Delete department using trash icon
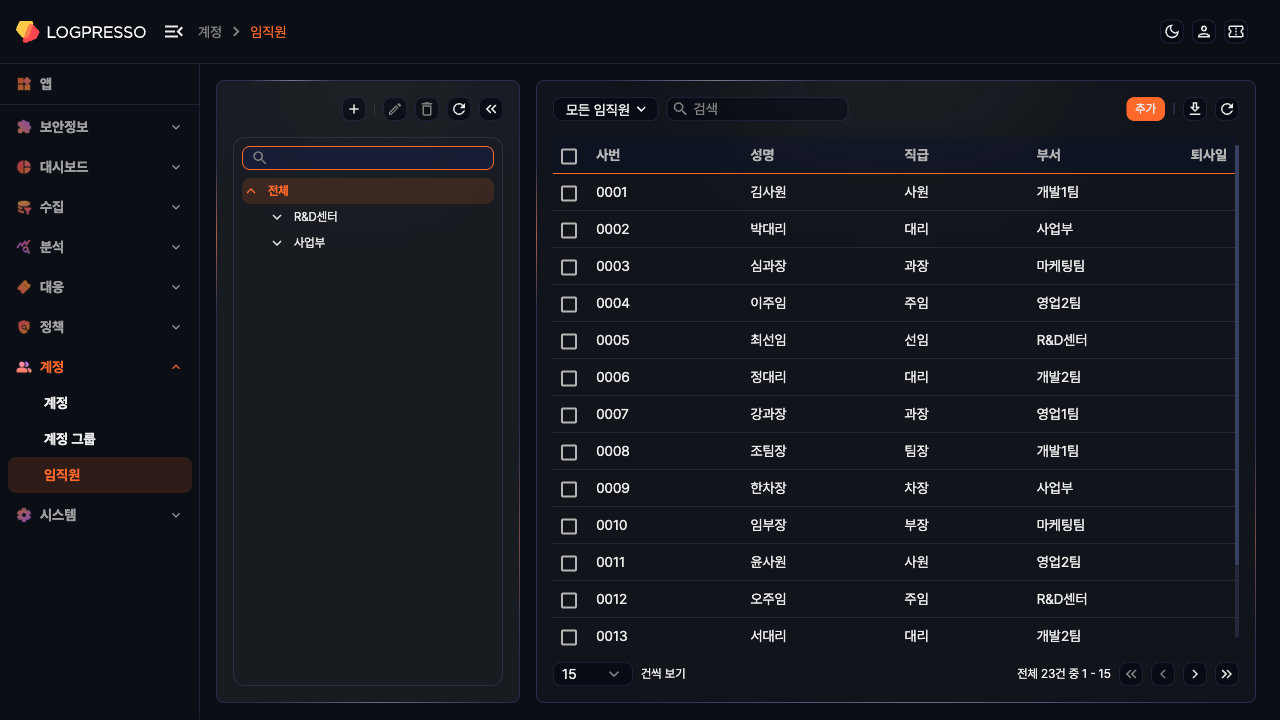 click(427, 109)
